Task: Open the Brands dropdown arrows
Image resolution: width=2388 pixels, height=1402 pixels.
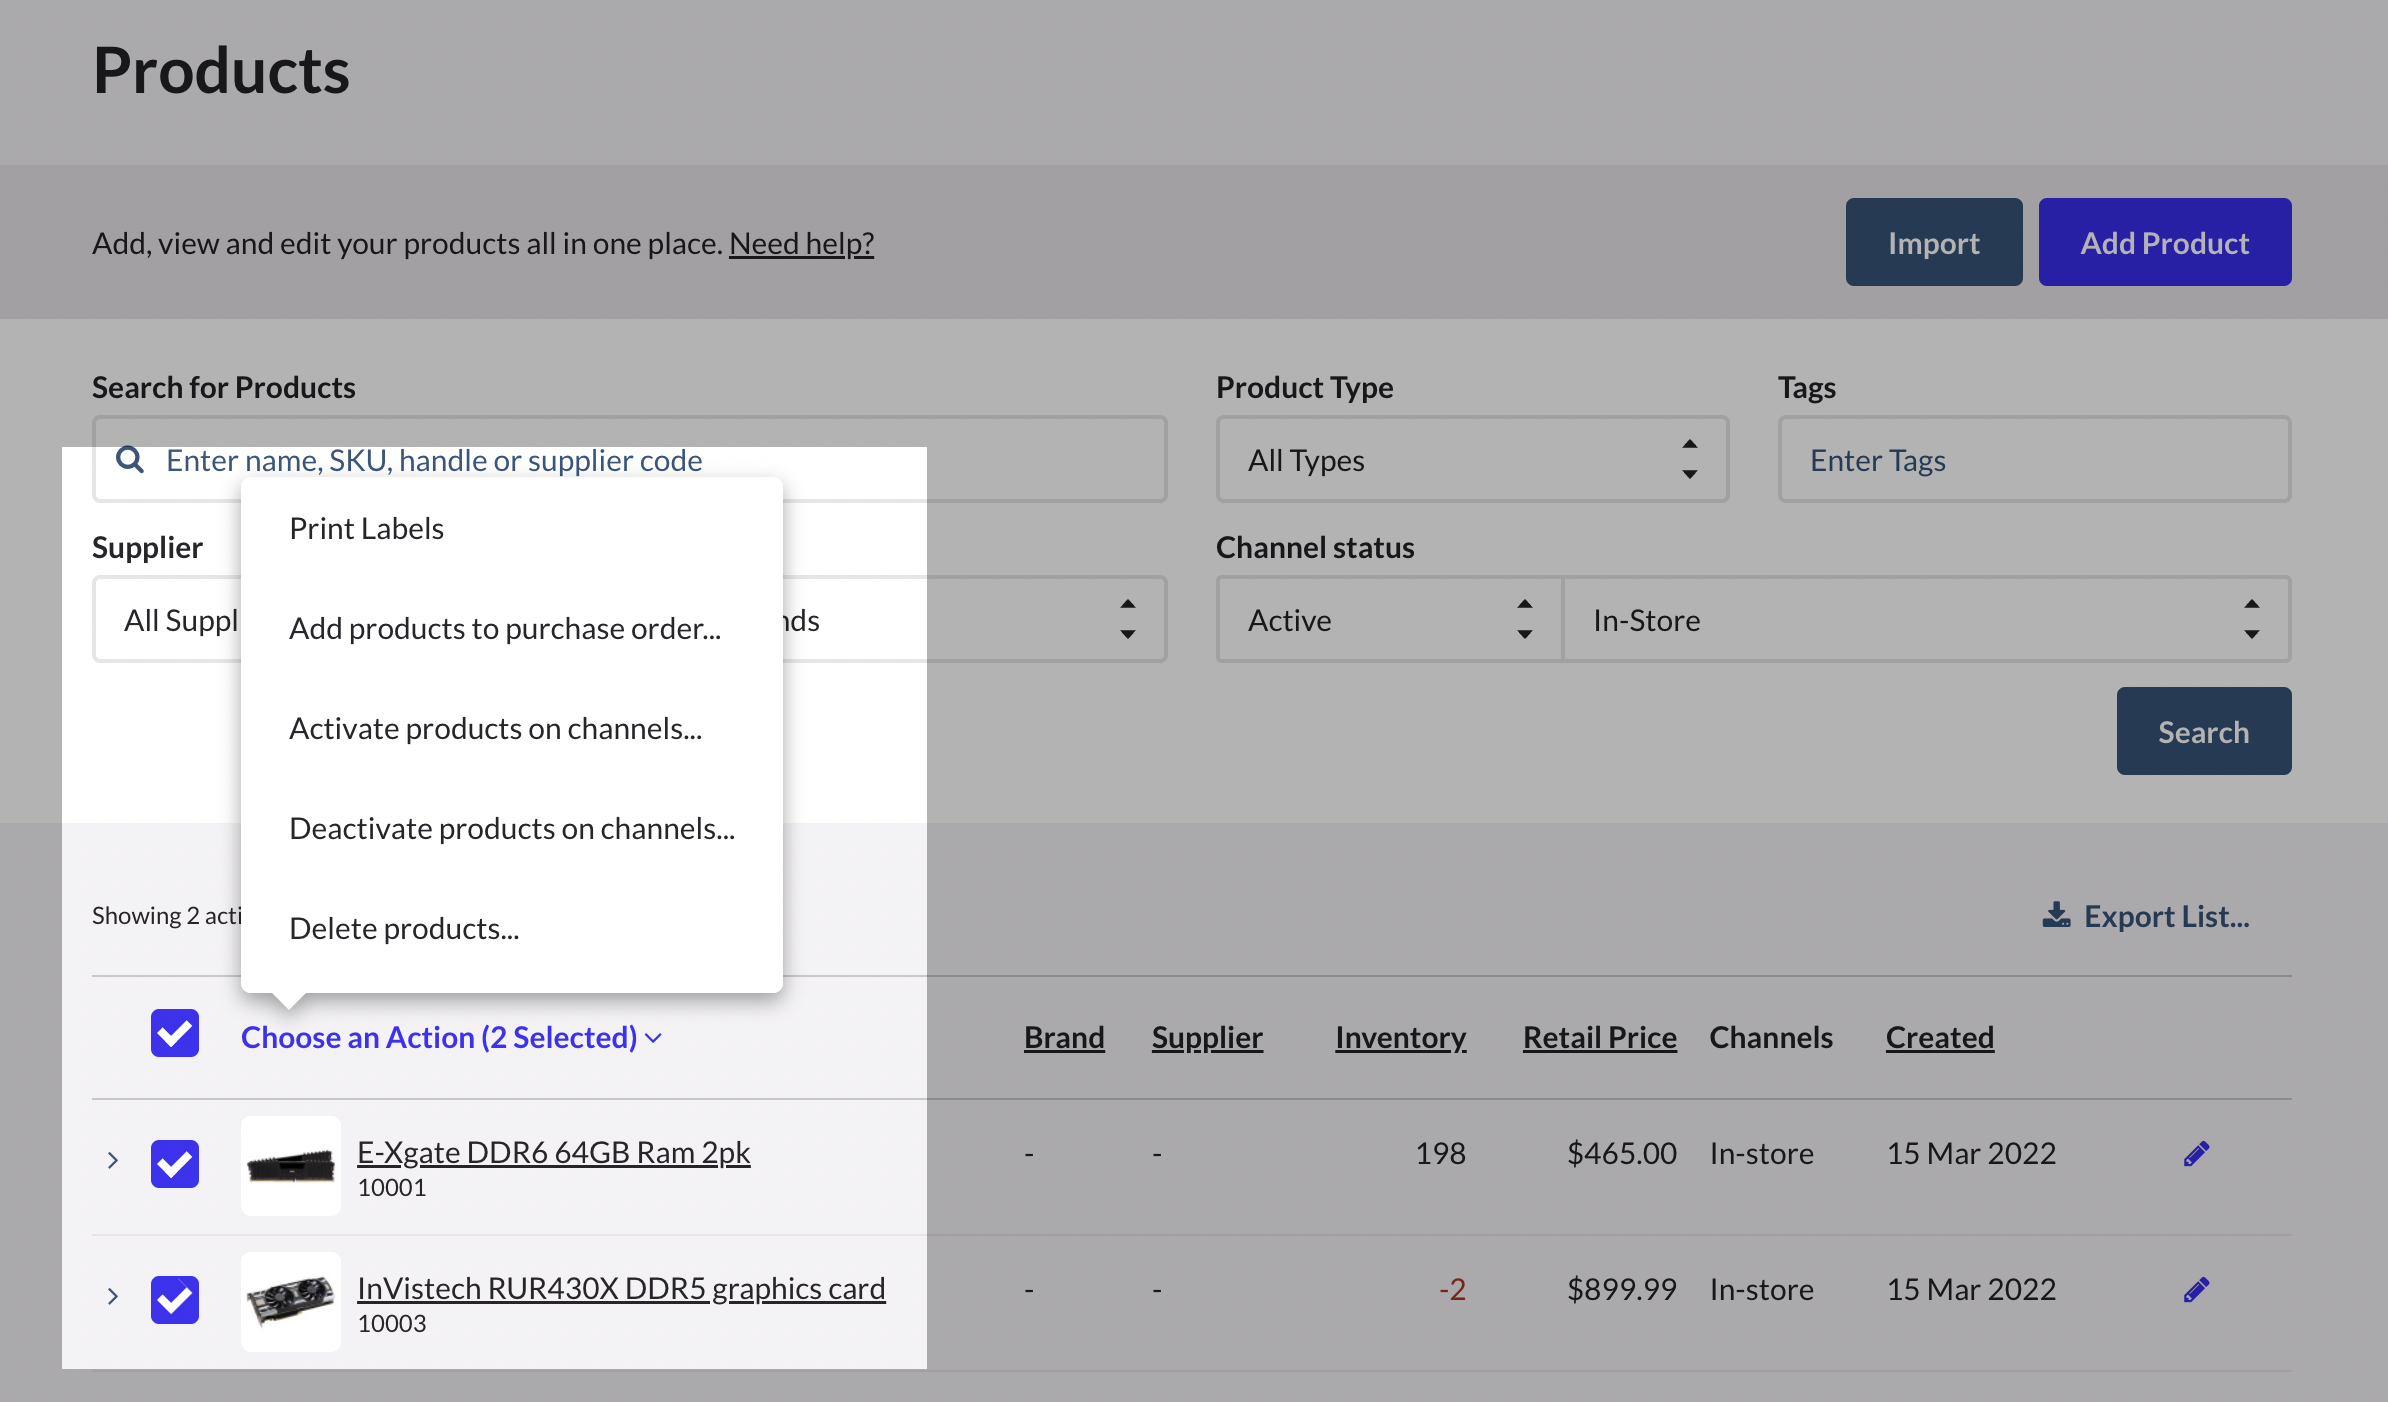Action: point(1128,620)
